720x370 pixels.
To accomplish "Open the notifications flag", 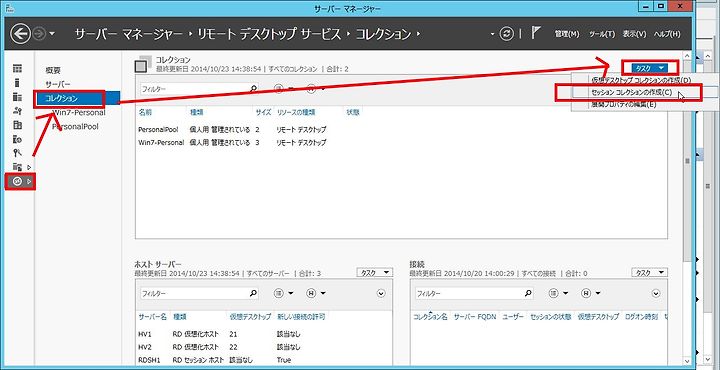I will pos(536,33).
